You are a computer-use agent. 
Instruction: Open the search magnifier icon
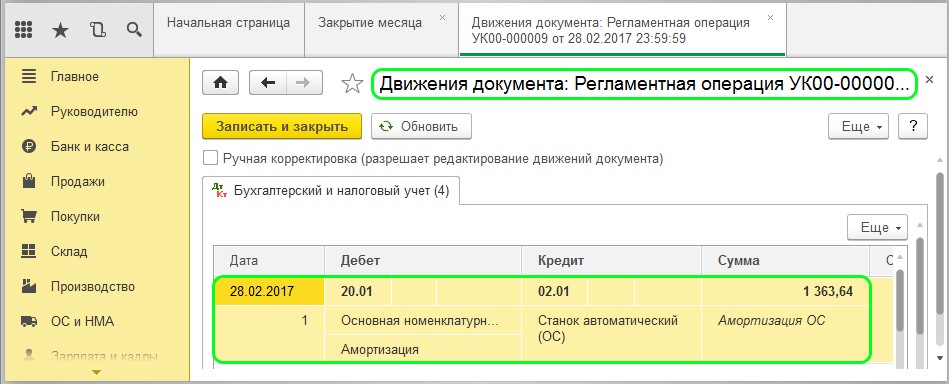click(x=134, y=29)
